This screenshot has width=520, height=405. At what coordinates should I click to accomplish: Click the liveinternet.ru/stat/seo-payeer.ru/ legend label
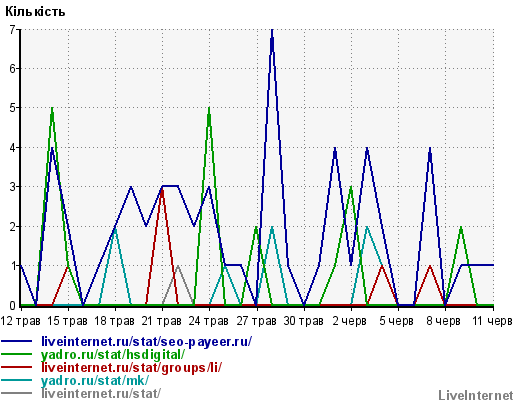[x=147, y=342]
